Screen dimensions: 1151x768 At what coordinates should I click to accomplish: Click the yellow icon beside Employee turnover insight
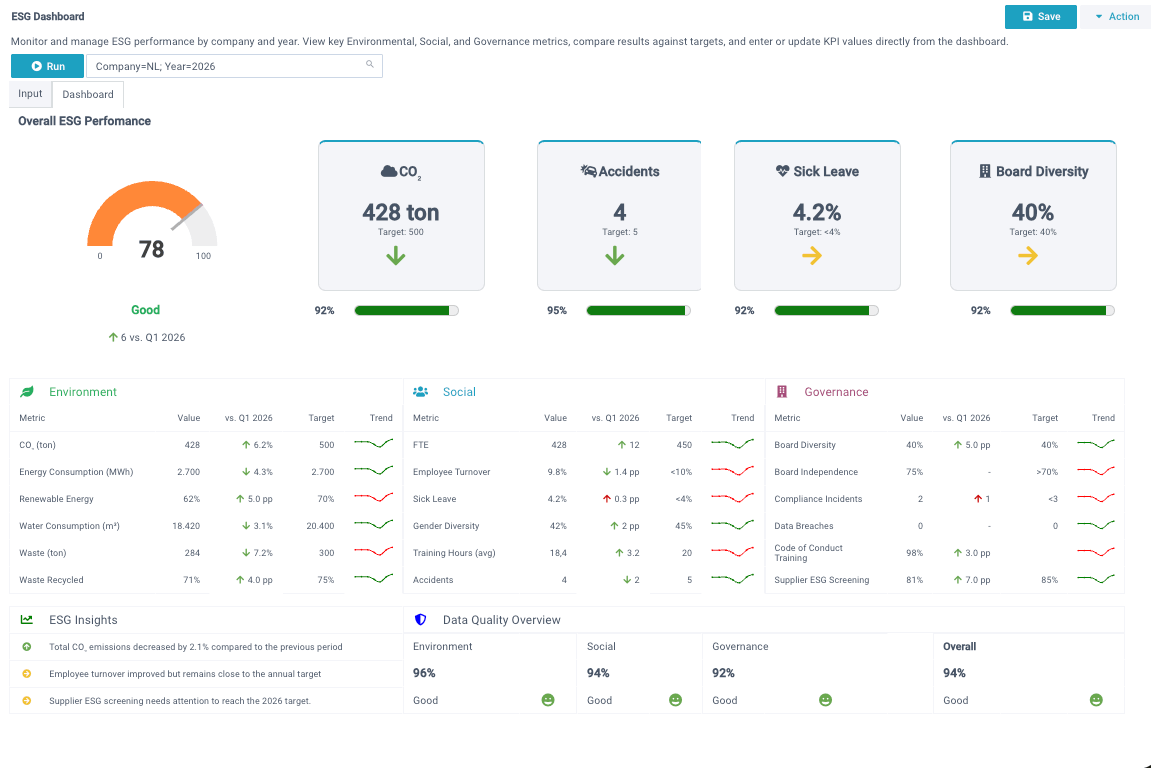pos(27,674)
